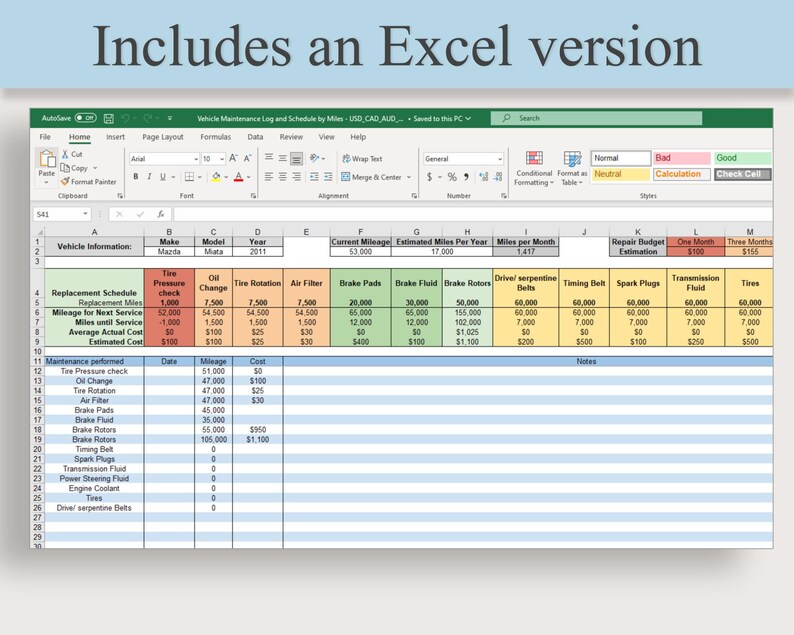Apply the Accounting dollar format
Image resolution: width=794 pixels, height=635 pixels.
point(429,177)
